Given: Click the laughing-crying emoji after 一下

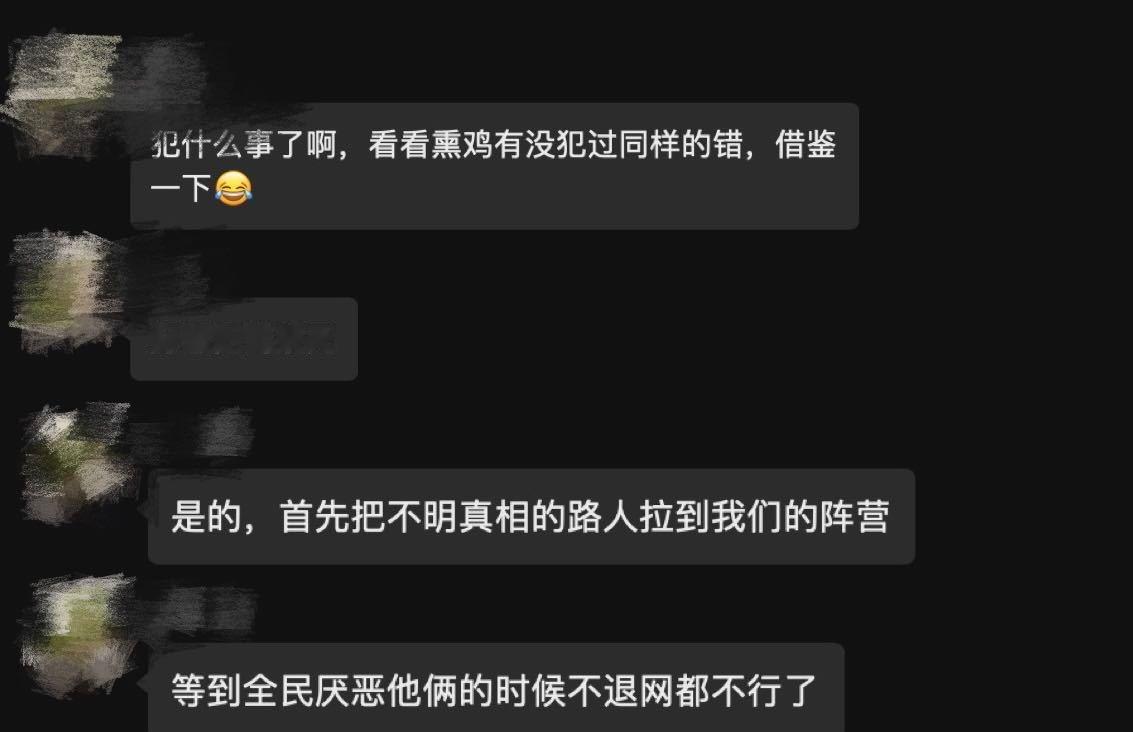Looking at the screenshot, I should pos(233,189).
